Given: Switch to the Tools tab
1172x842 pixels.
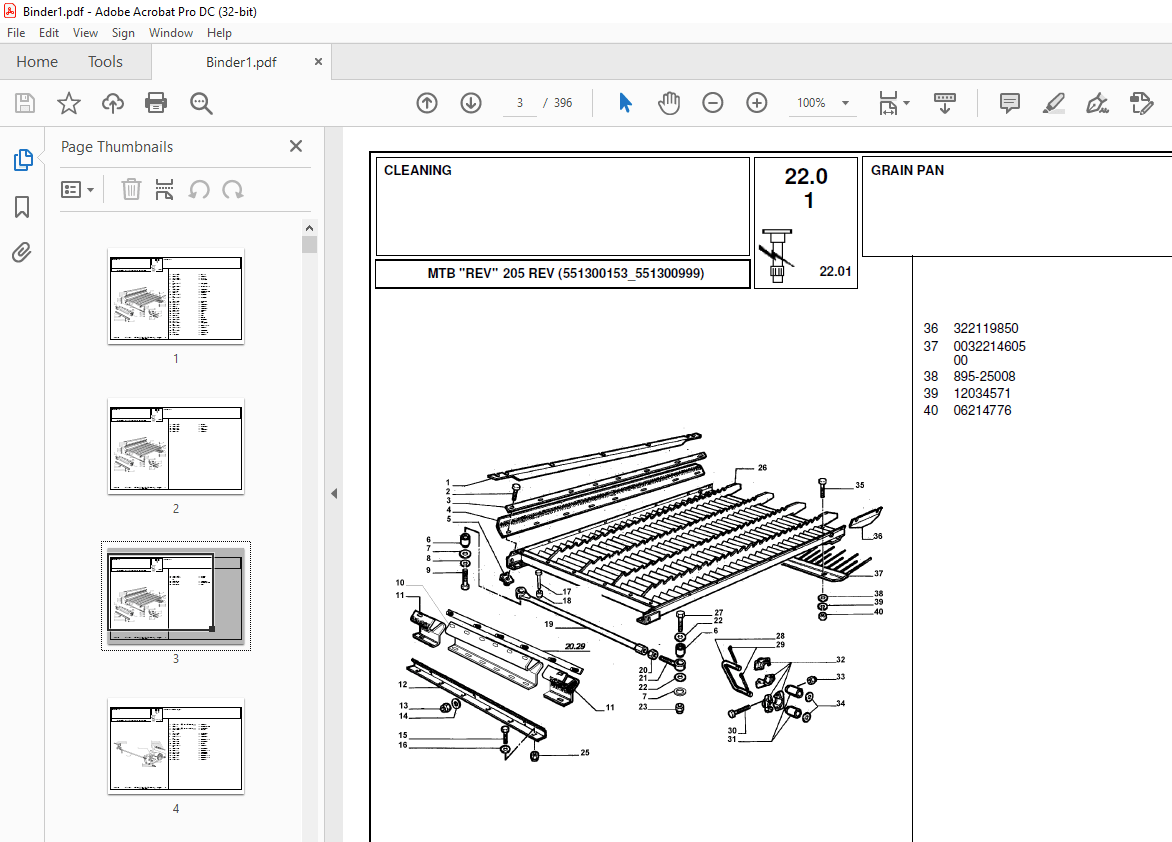Looking at the screenshot, I should 105,61.
